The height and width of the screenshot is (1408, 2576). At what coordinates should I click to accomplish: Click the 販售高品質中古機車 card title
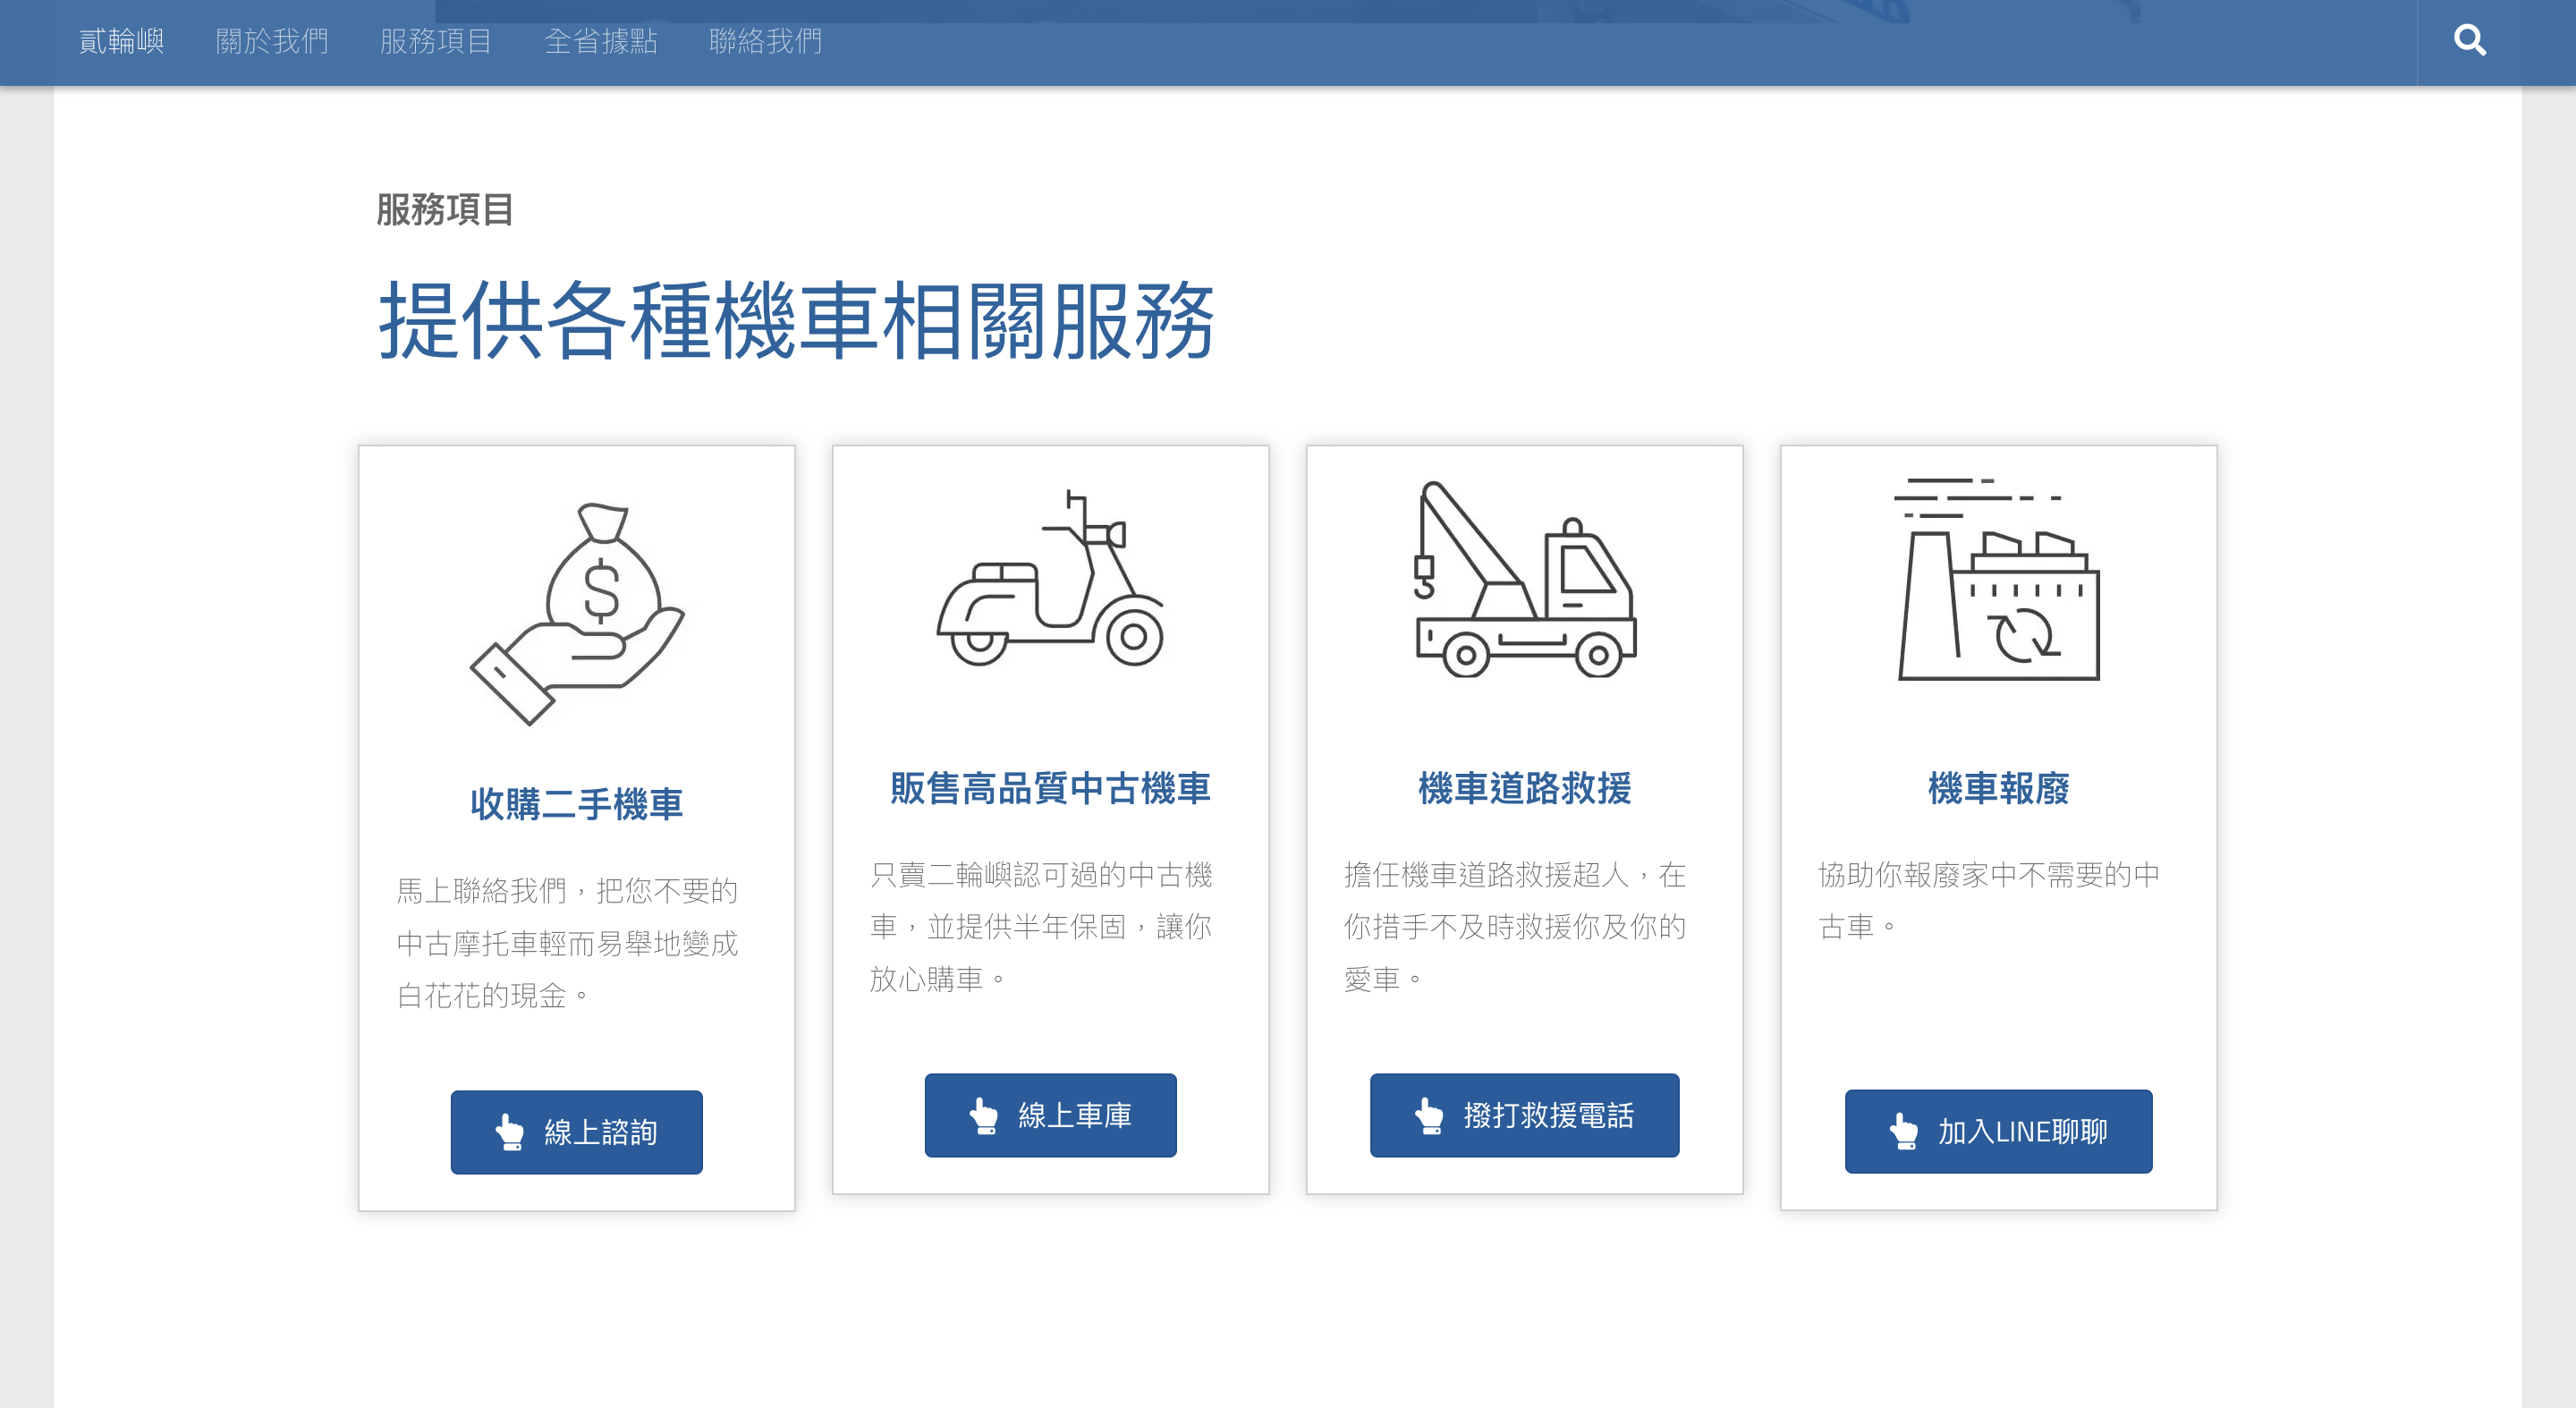1050,788
